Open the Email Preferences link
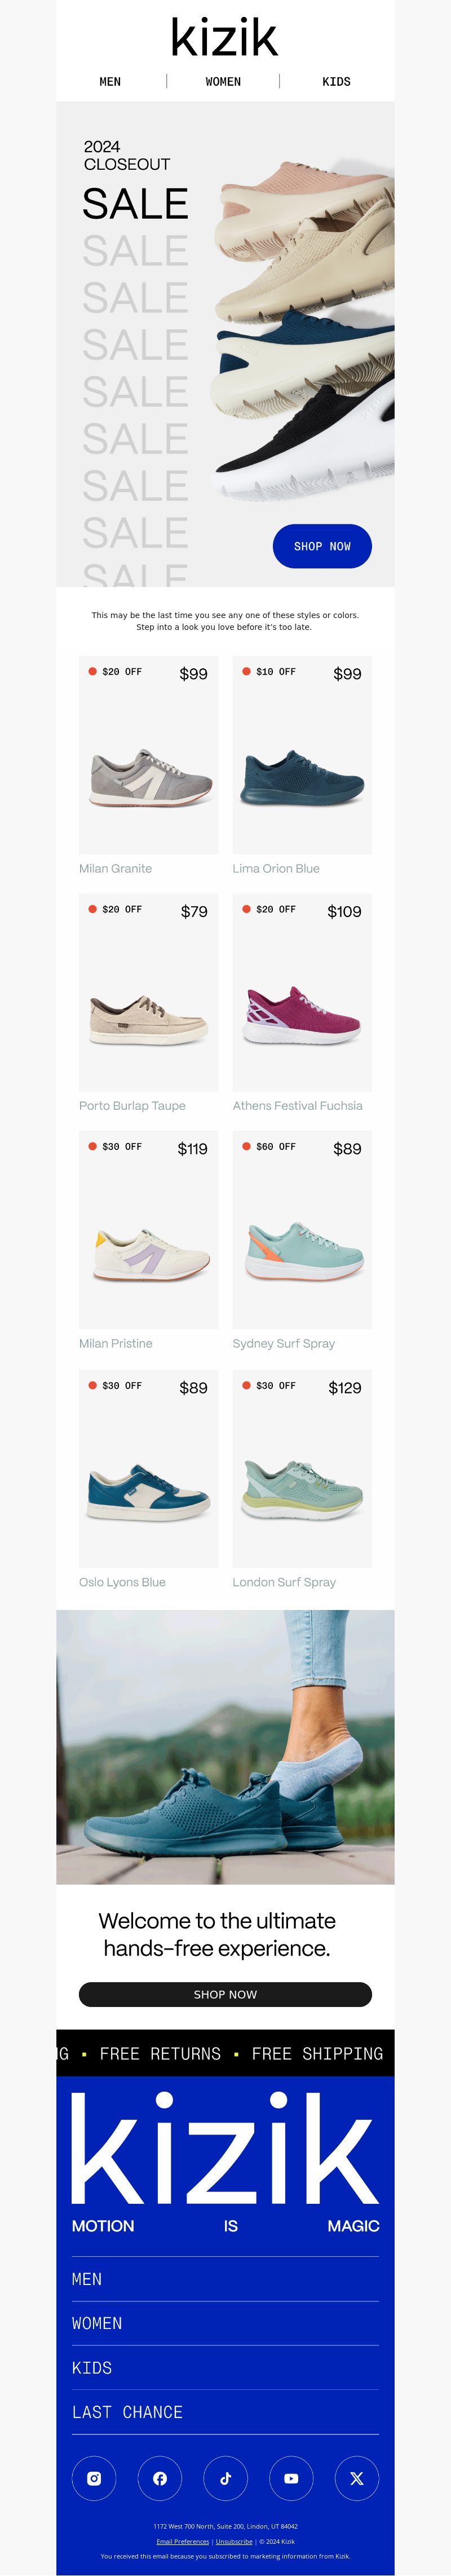451x2576 pixels. click(x=183, y=2541)
